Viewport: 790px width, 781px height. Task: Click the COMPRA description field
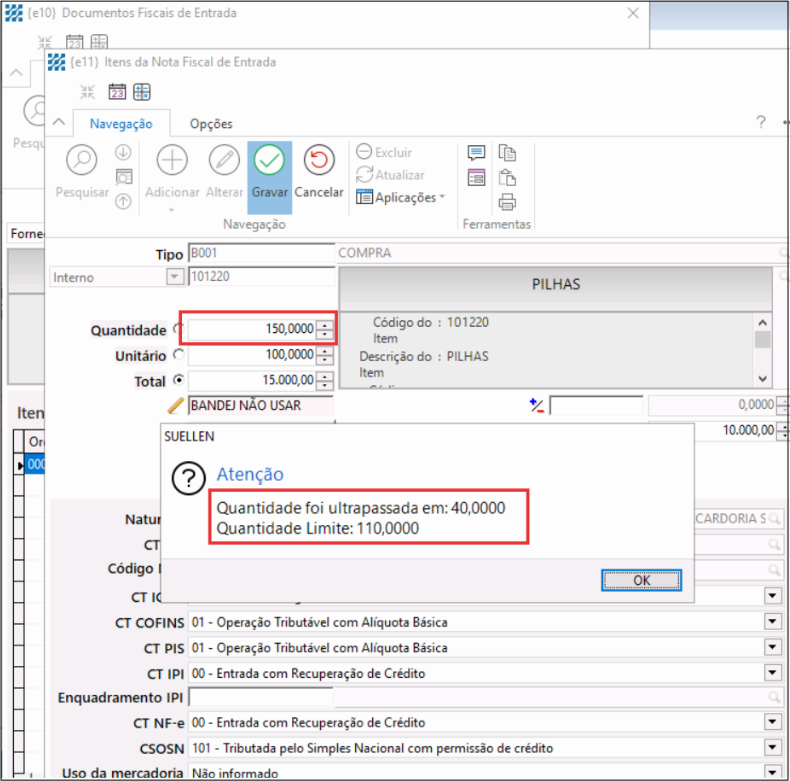(x=557, y=252)
